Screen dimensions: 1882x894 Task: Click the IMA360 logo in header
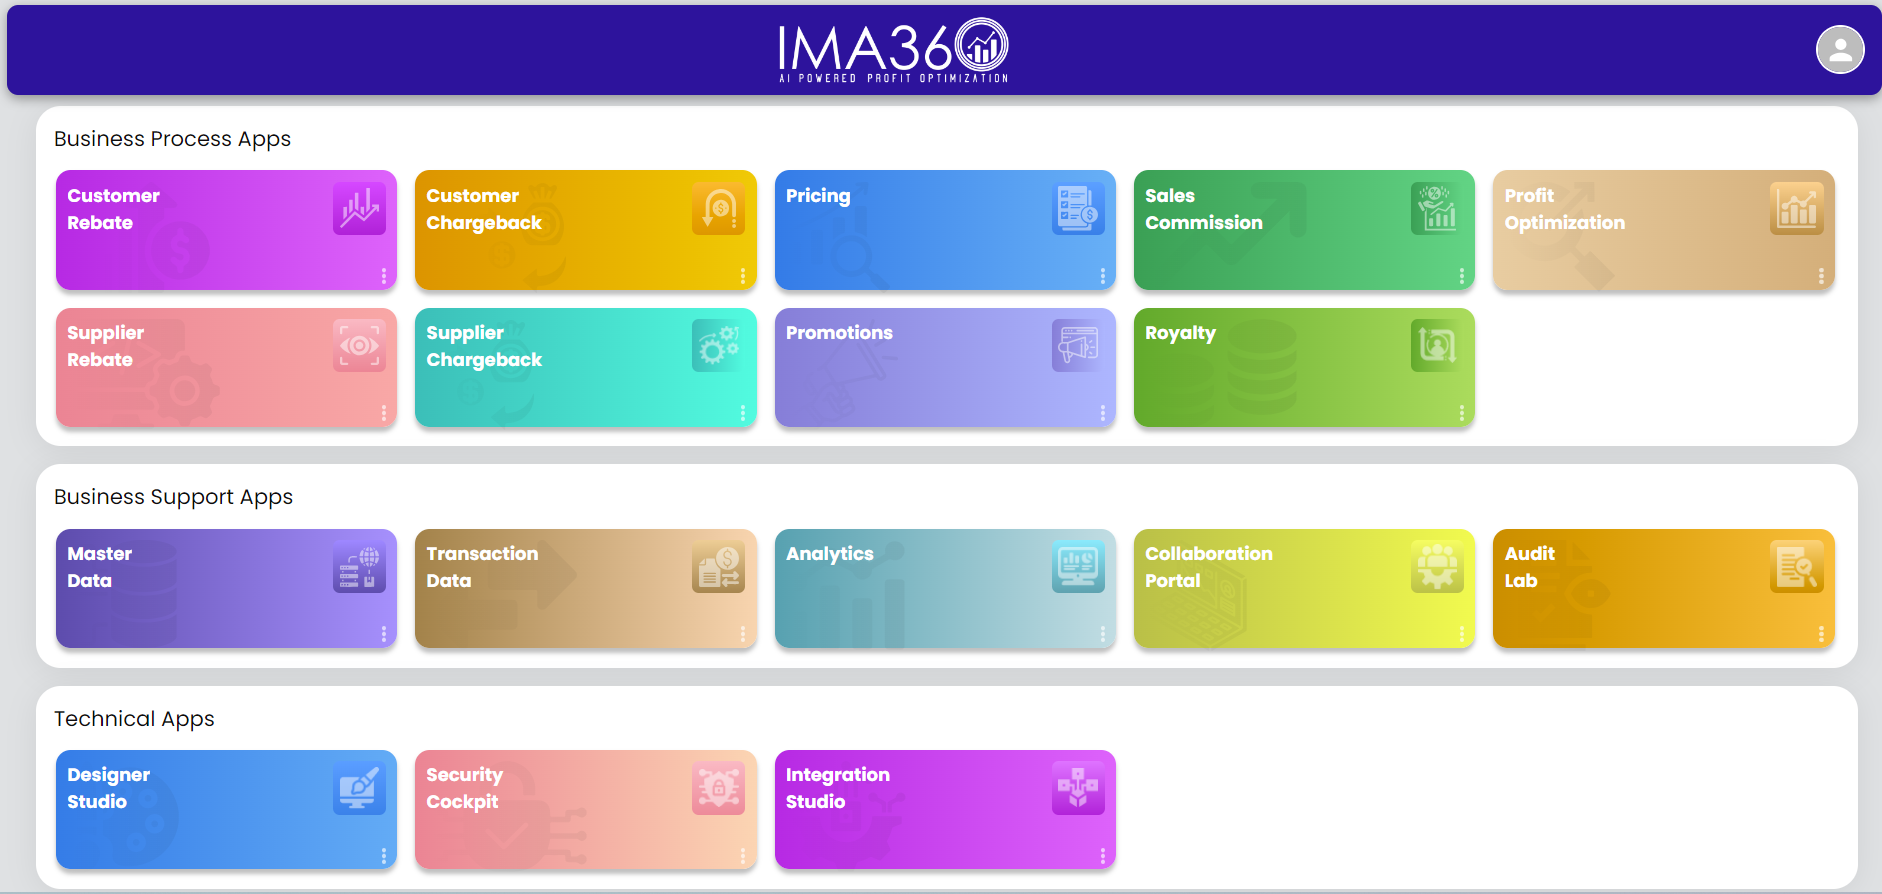tap(893, 50)
